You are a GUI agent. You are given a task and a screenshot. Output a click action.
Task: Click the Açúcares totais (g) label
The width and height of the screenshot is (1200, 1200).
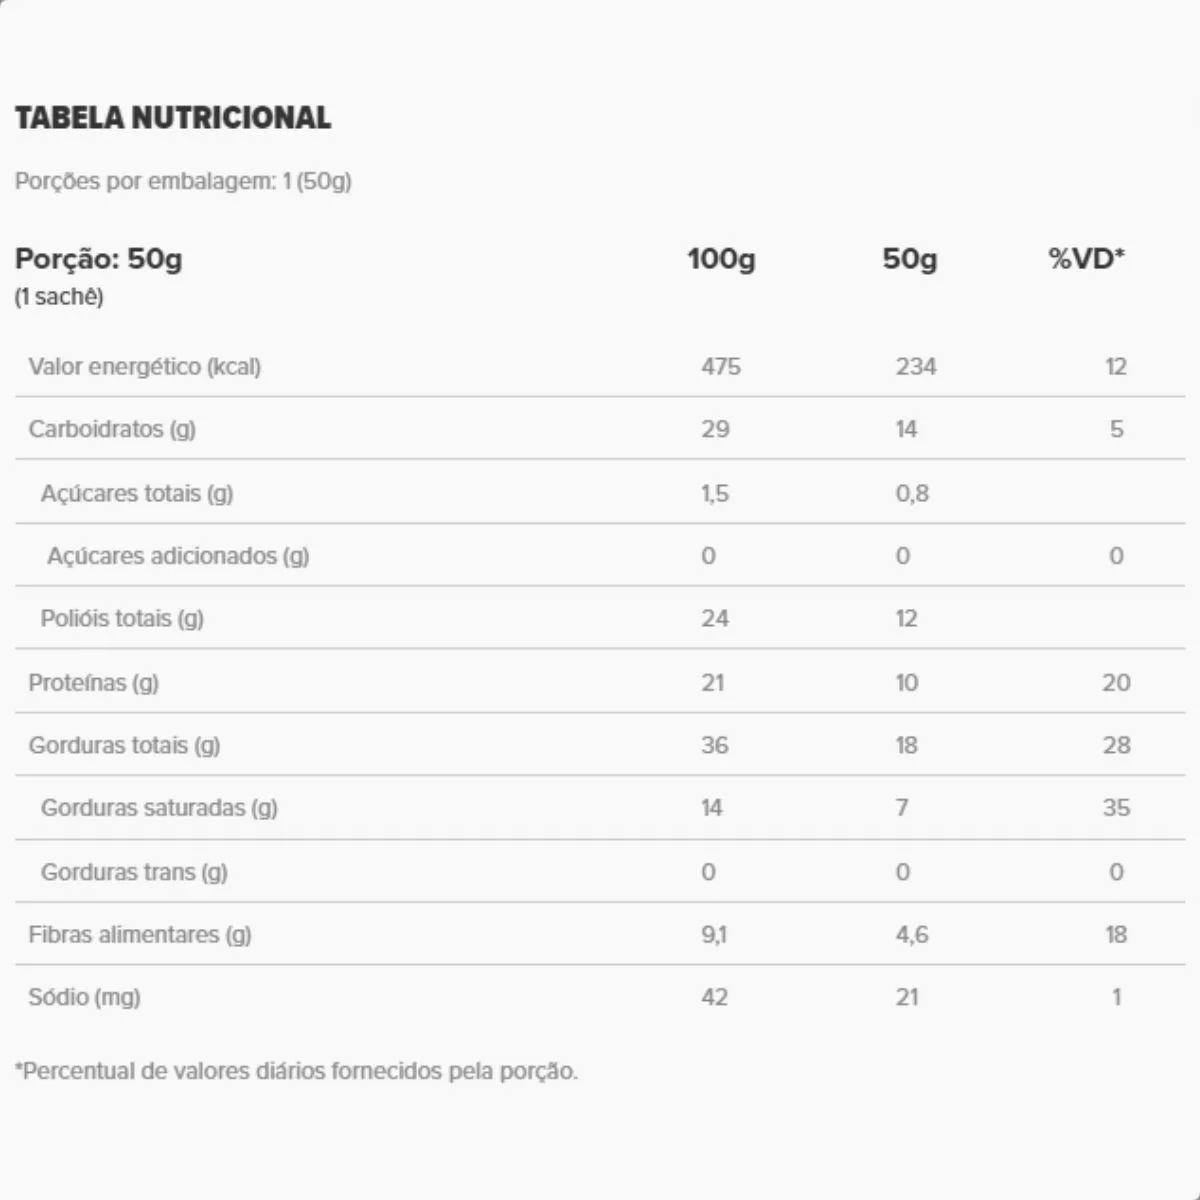click(x=137, y=493)
